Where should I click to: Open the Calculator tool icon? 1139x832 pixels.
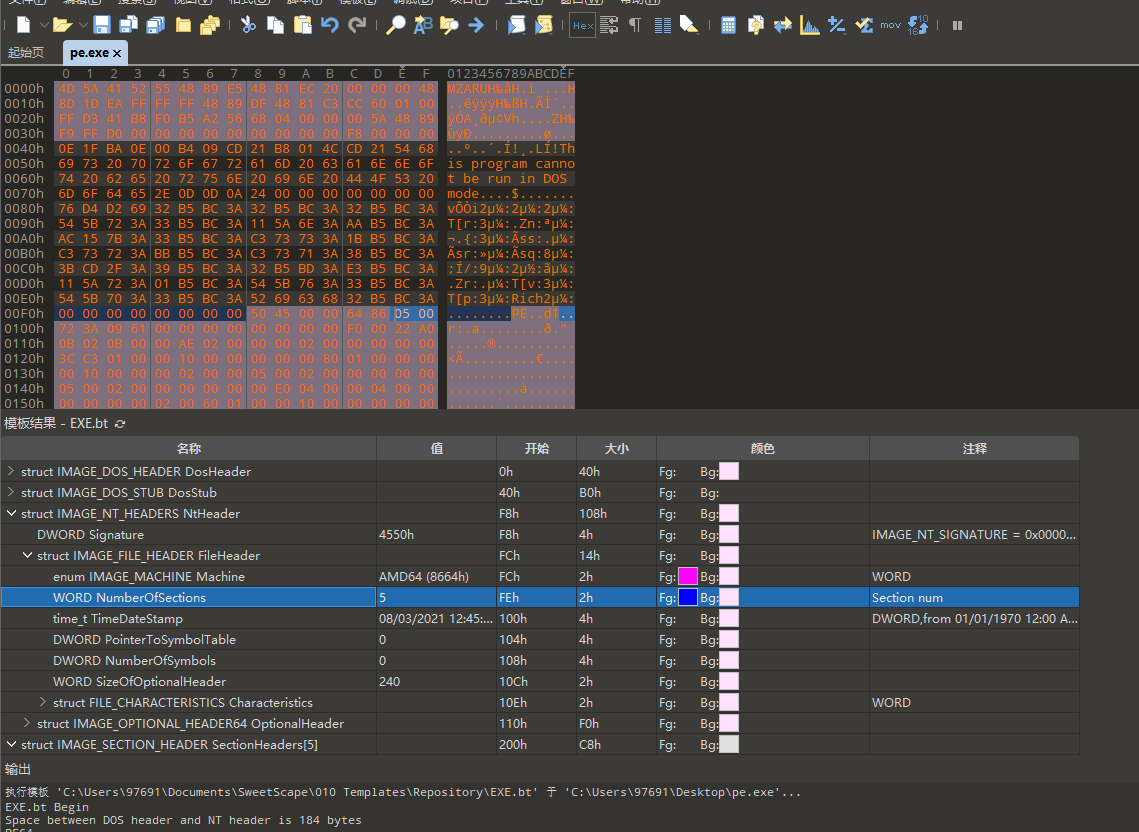point(728,25)
